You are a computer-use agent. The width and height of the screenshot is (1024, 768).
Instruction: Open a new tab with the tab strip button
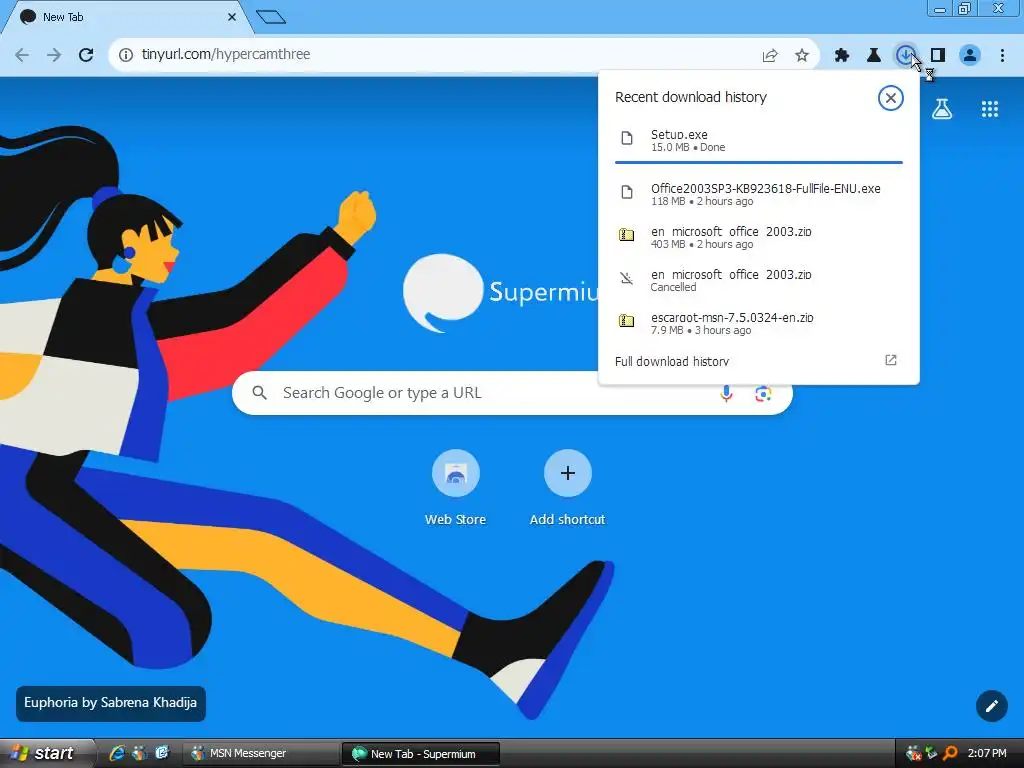270,17
